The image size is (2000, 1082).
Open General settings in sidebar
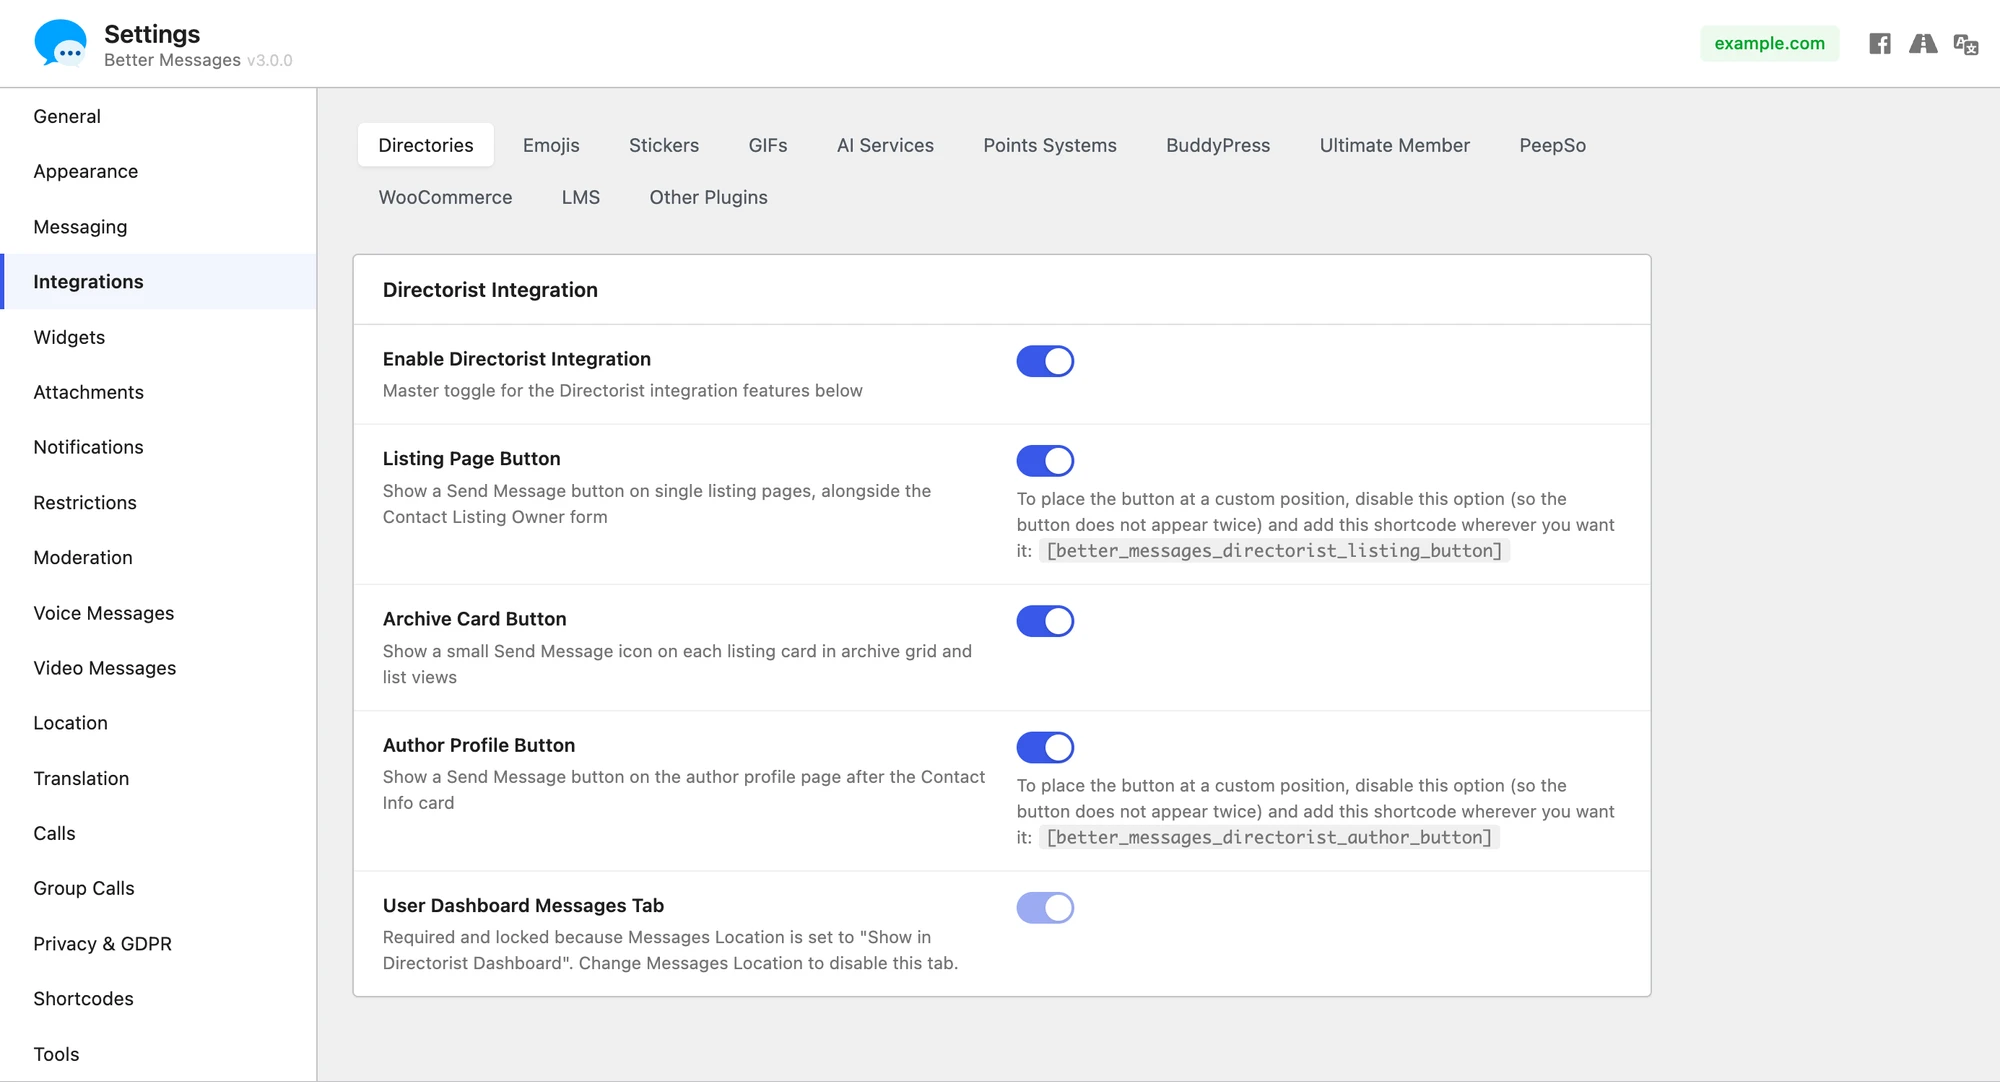pyautogui.click(x=158, y=116)
